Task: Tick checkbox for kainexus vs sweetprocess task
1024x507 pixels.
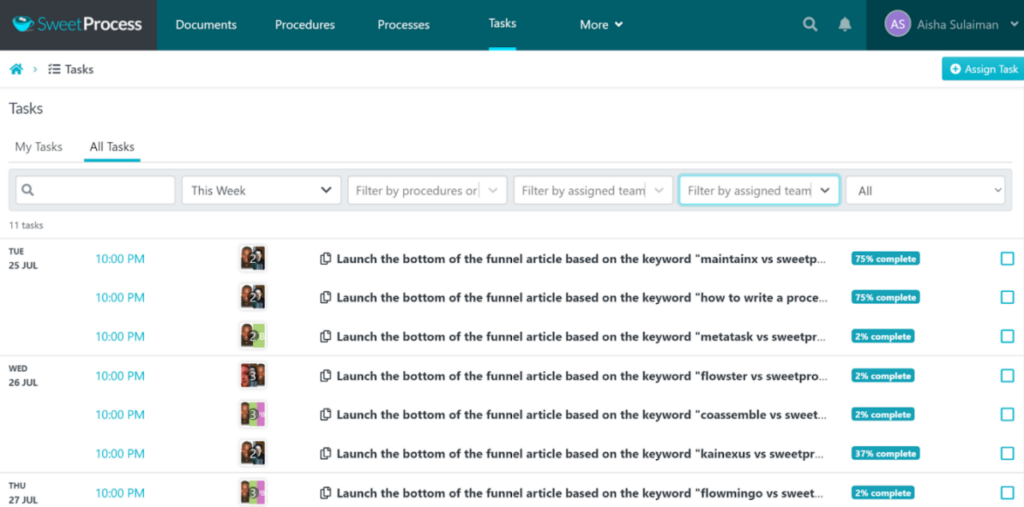Action: coord(1007,453)
